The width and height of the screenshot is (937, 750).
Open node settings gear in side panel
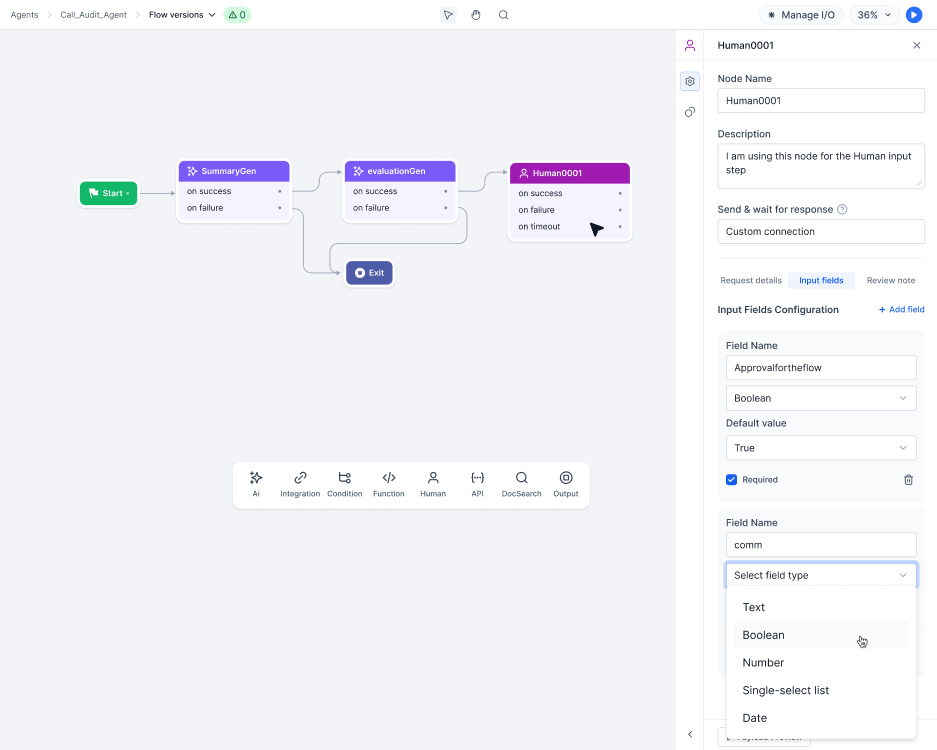coord(689,81)
